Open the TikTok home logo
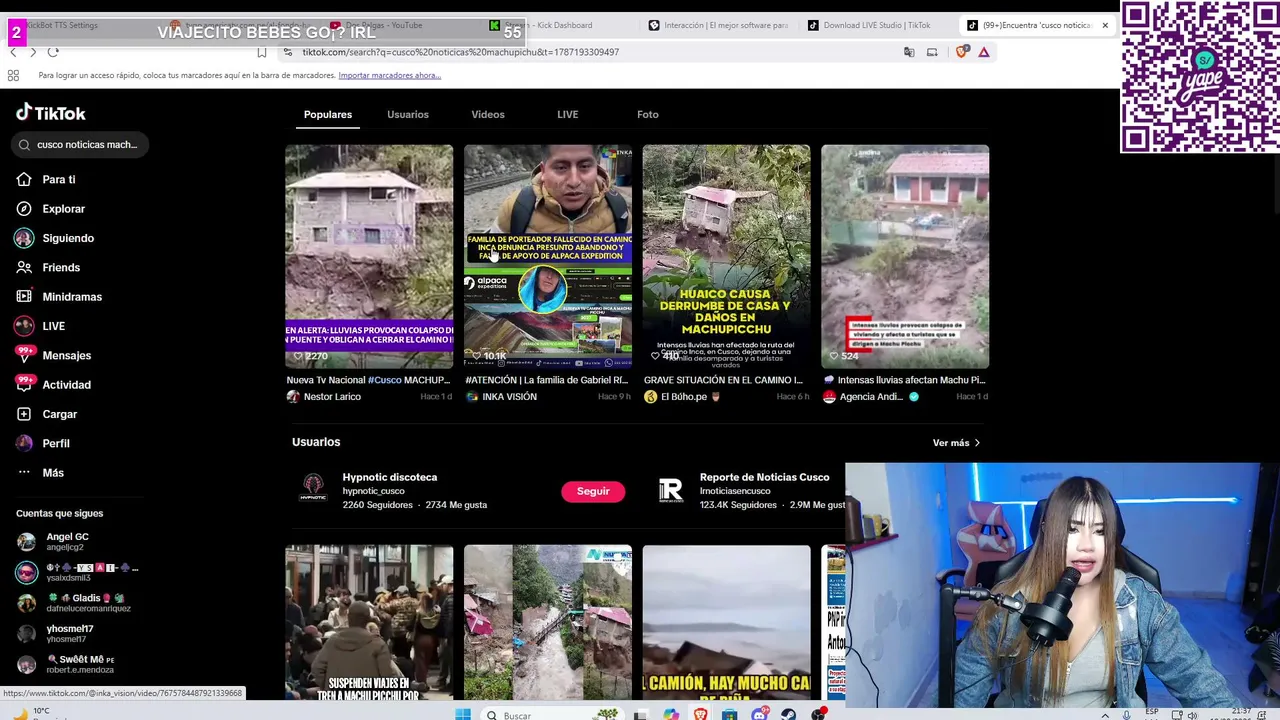1280x720 pixels. (x=51, y=113)
